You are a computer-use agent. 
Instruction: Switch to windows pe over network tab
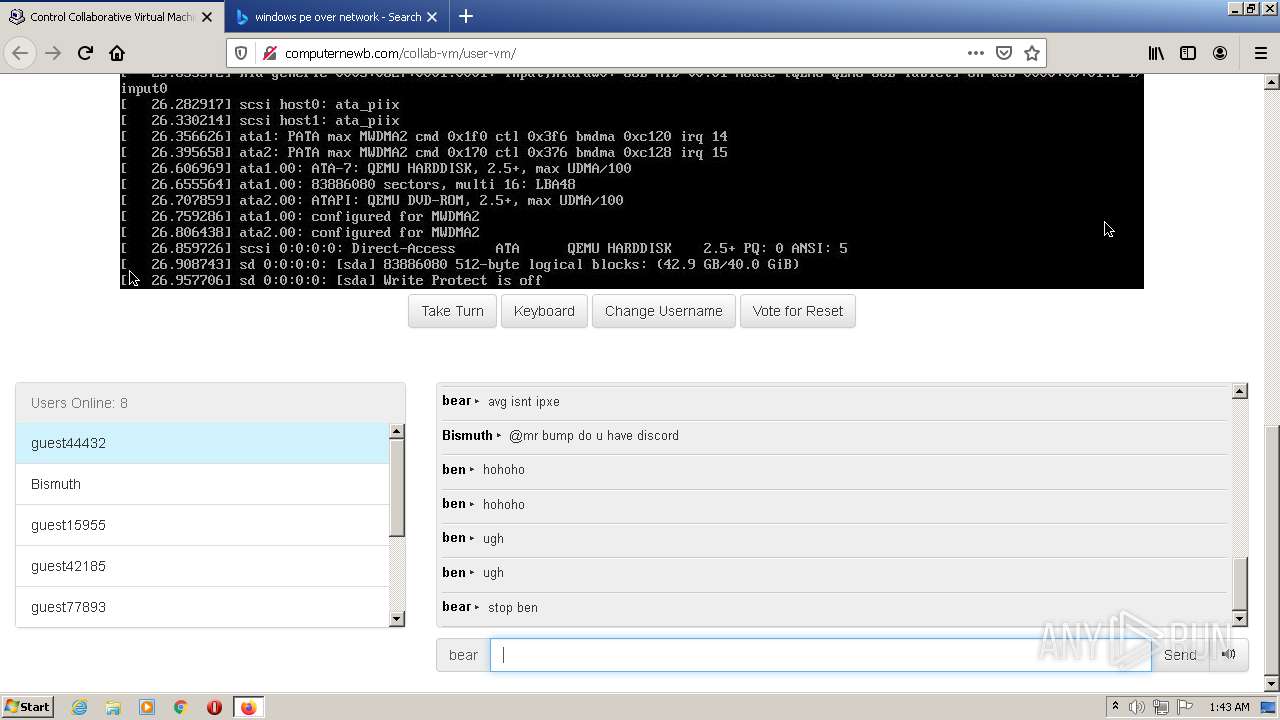336,17
